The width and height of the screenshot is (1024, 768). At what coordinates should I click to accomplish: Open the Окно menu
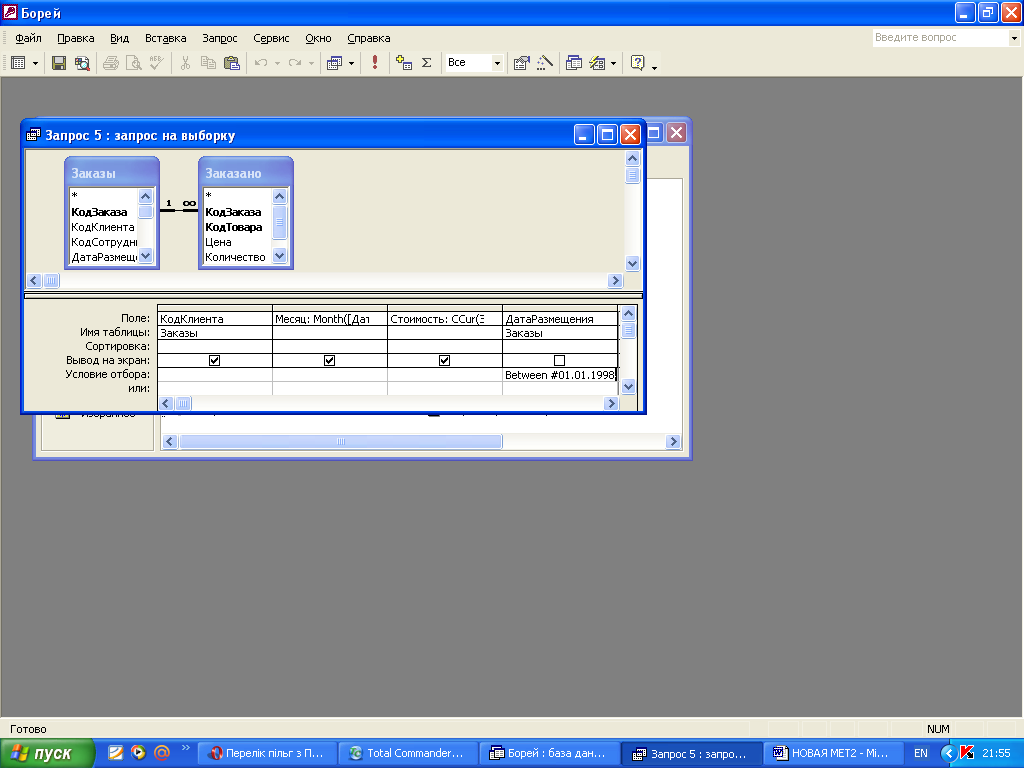[x=318, y=39]
